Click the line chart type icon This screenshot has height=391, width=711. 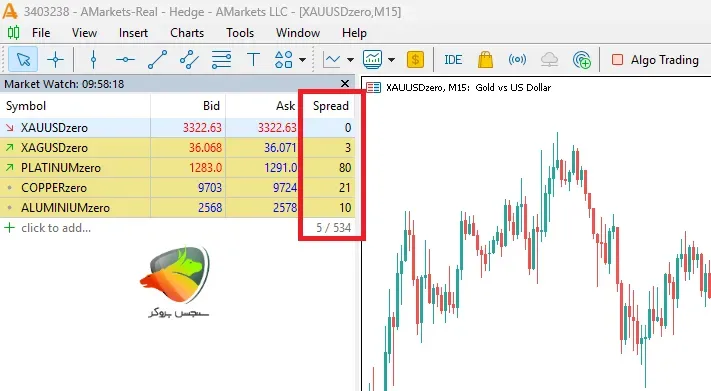pos(332,59)
